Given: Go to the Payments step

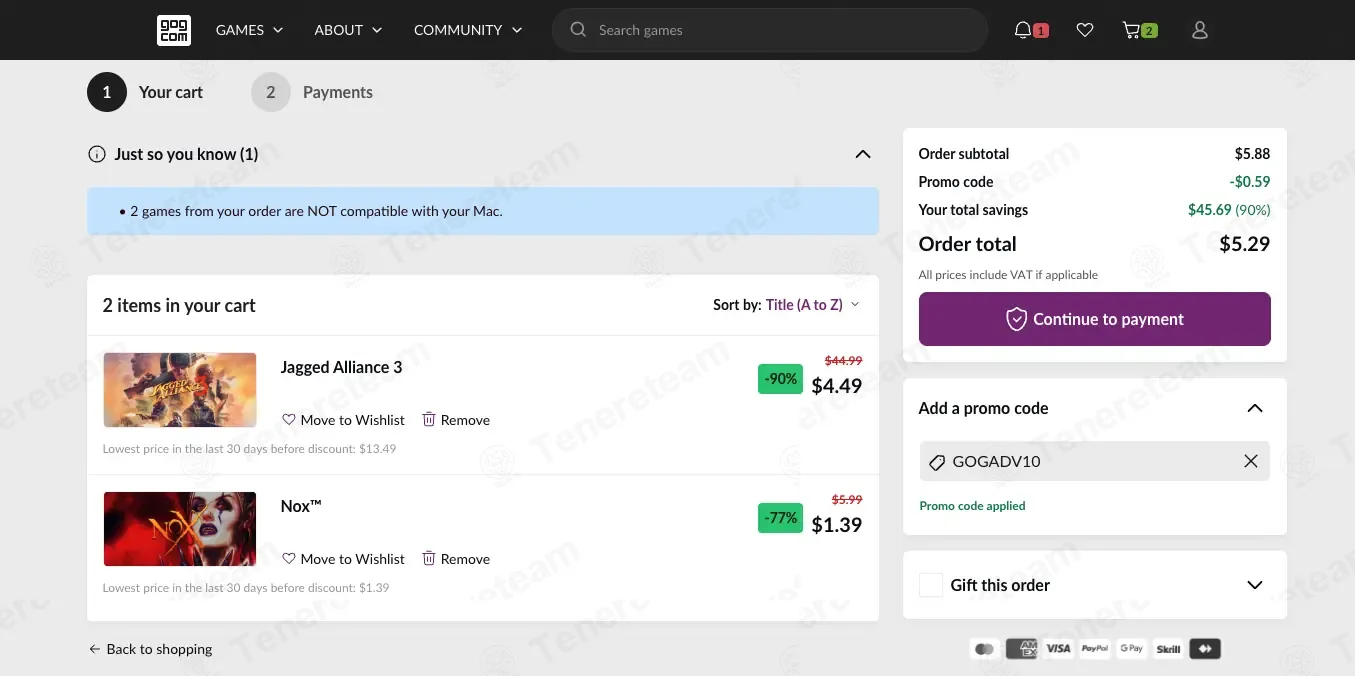Looking at the screenshot, I should coord(312,92).
